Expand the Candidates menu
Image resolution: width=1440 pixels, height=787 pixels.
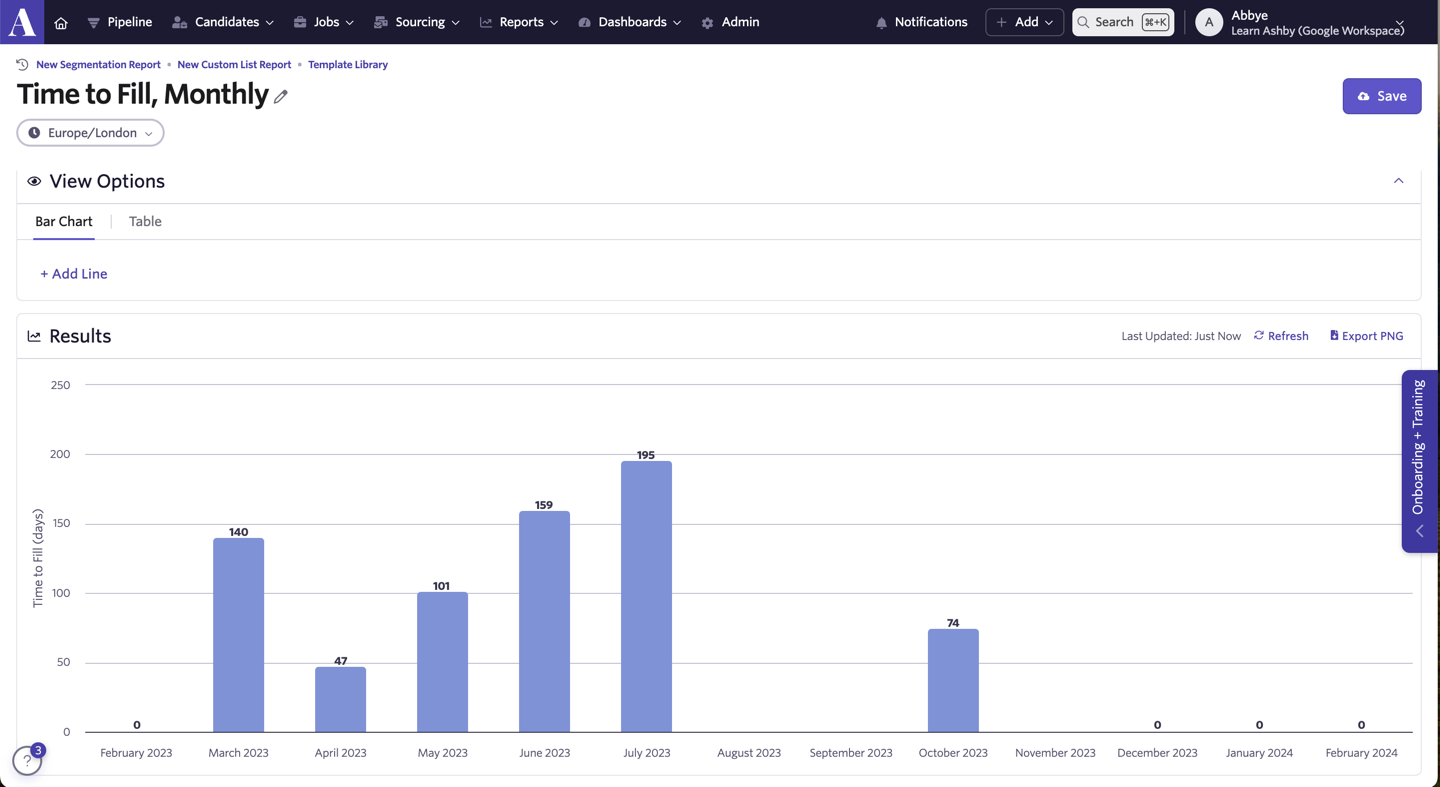[x=223, y=22]
